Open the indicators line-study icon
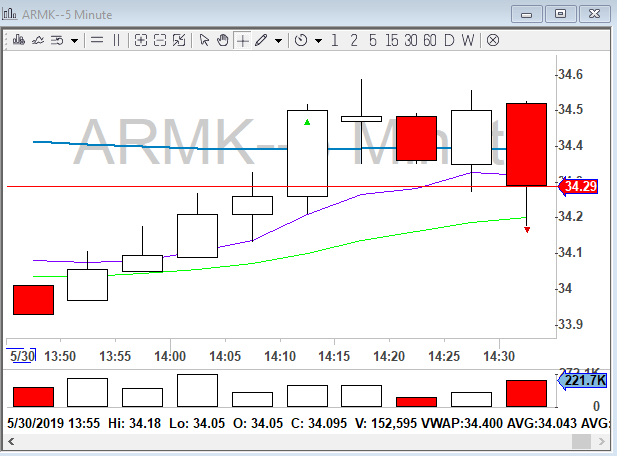617x456 pixels. click(x=38, y=40)
